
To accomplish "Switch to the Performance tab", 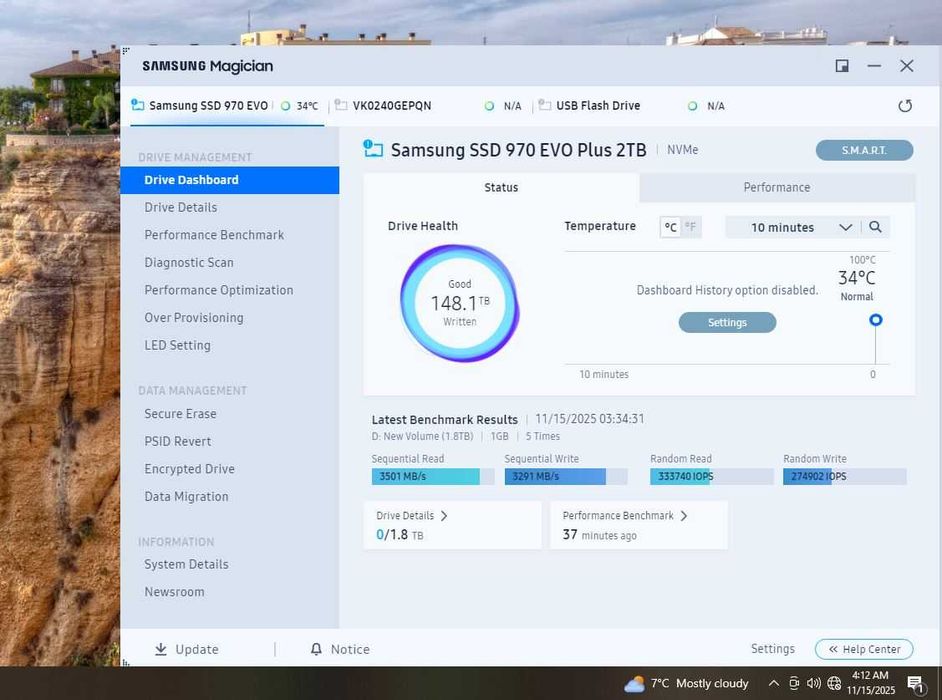I will click(x=777, y=187).
